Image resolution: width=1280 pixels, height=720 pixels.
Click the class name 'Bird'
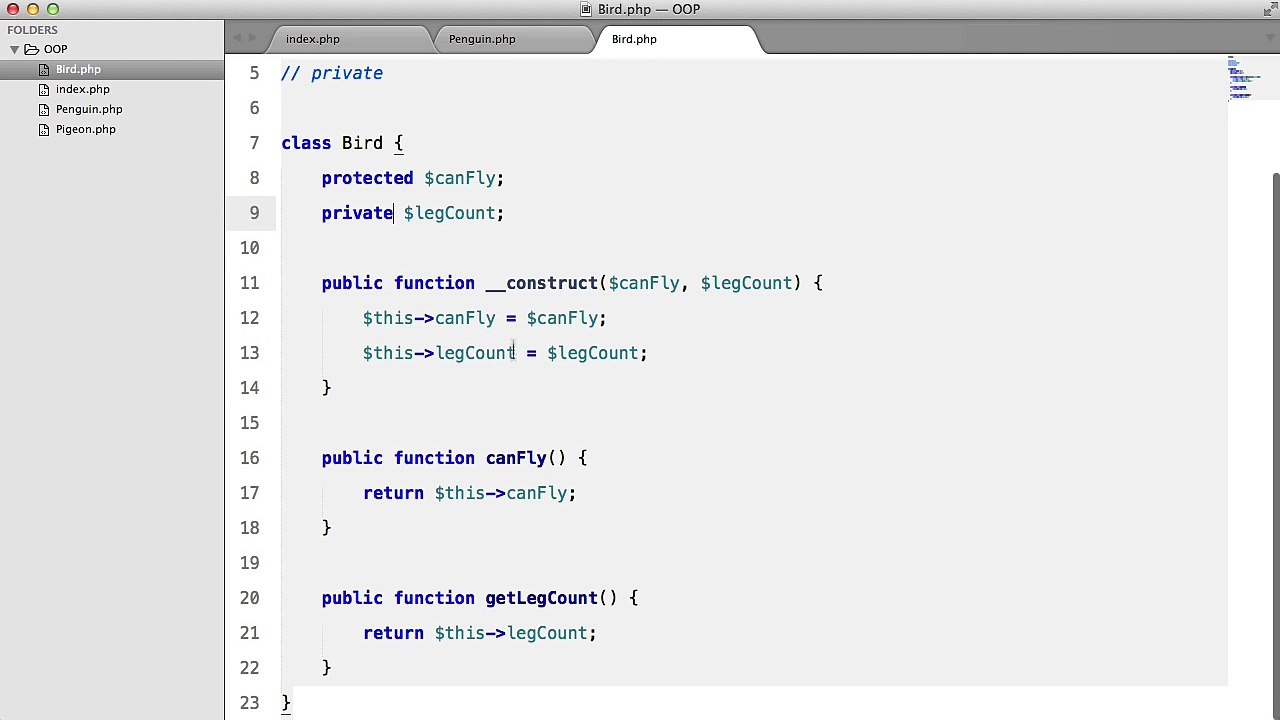pos(362,143)
